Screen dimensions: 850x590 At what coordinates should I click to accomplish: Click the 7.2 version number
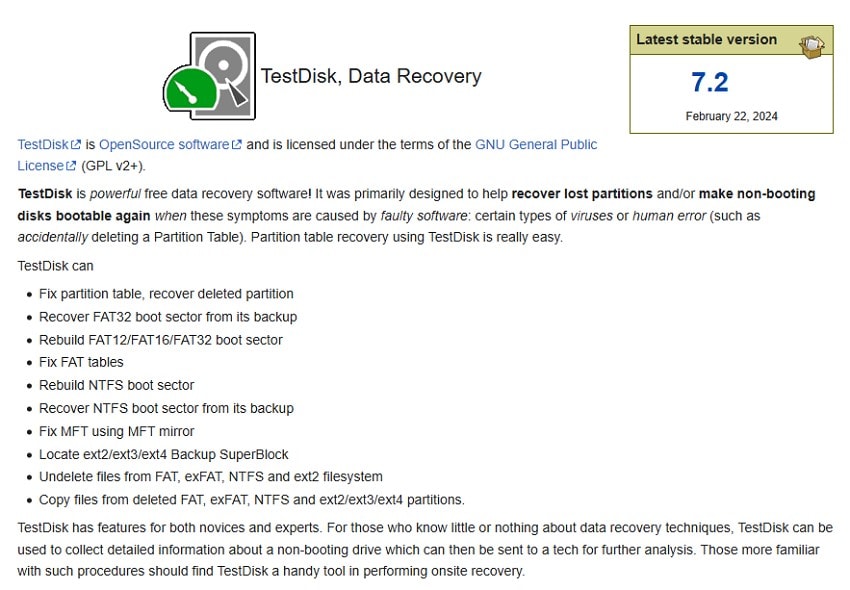point(710,82)
